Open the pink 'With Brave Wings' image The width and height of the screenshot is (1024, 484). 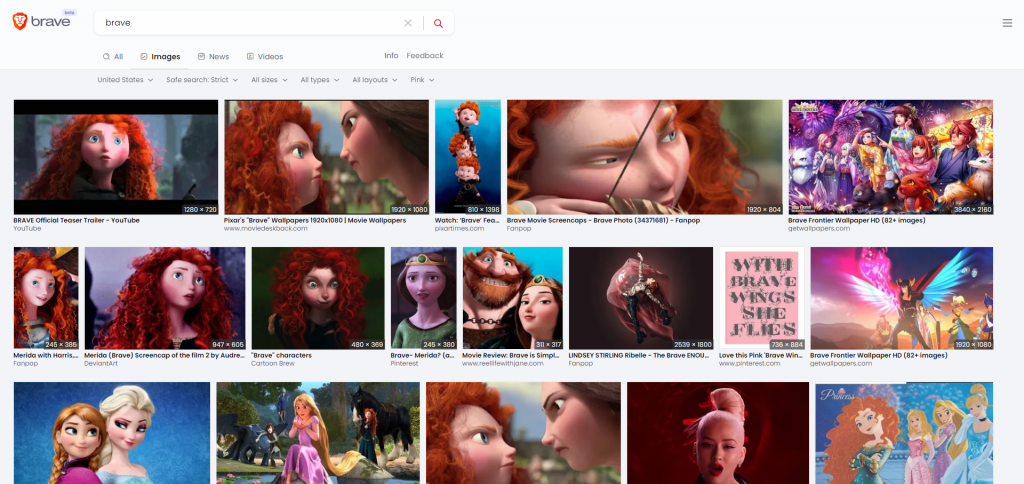click(761, 297)
